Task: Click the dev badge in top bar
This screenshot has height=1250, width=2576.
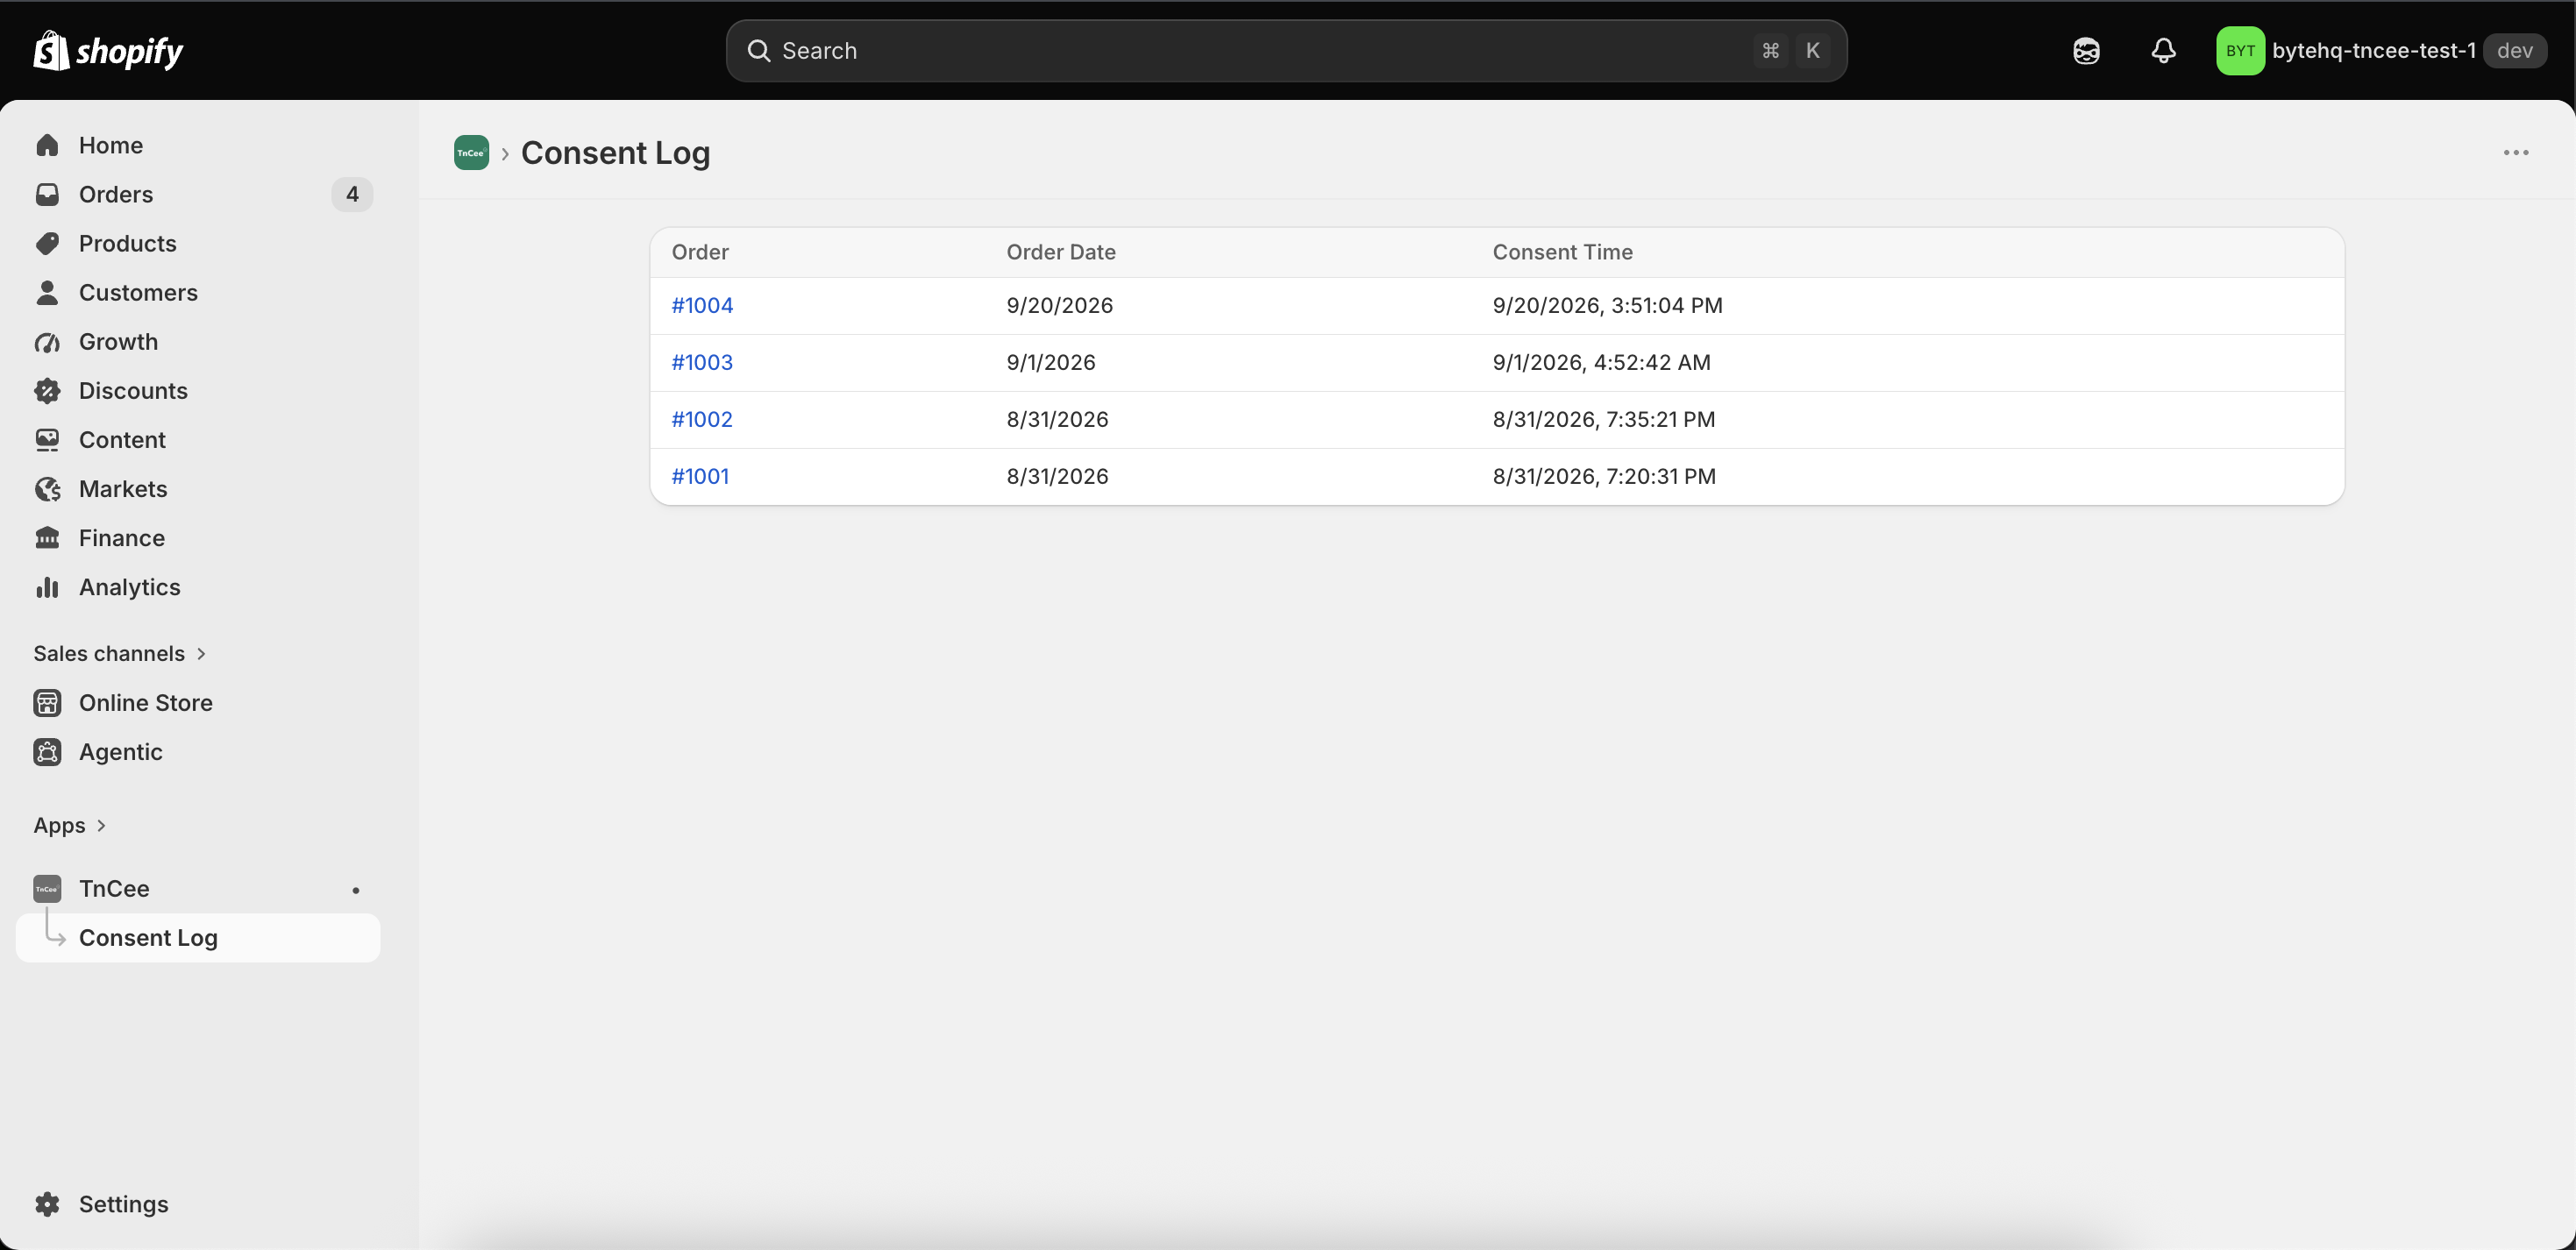Action: [2514, 50]
